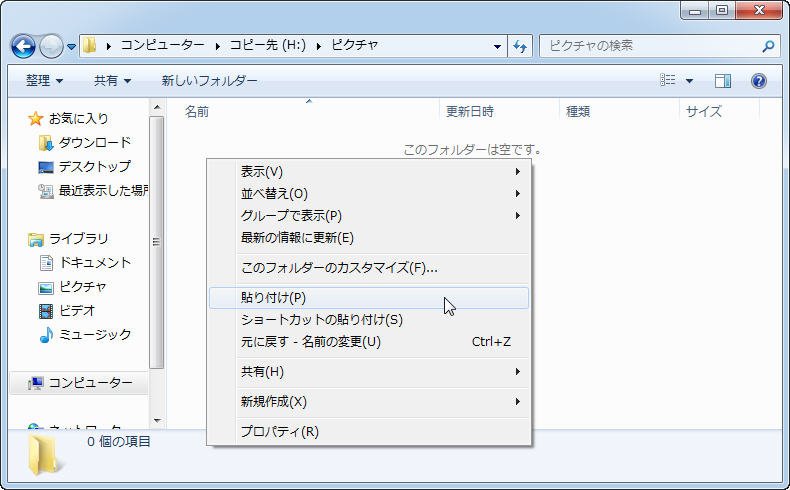Click the navigation pane scrollbar thumb
Viewport: 790px width, 490px height.
coord(157,242)
